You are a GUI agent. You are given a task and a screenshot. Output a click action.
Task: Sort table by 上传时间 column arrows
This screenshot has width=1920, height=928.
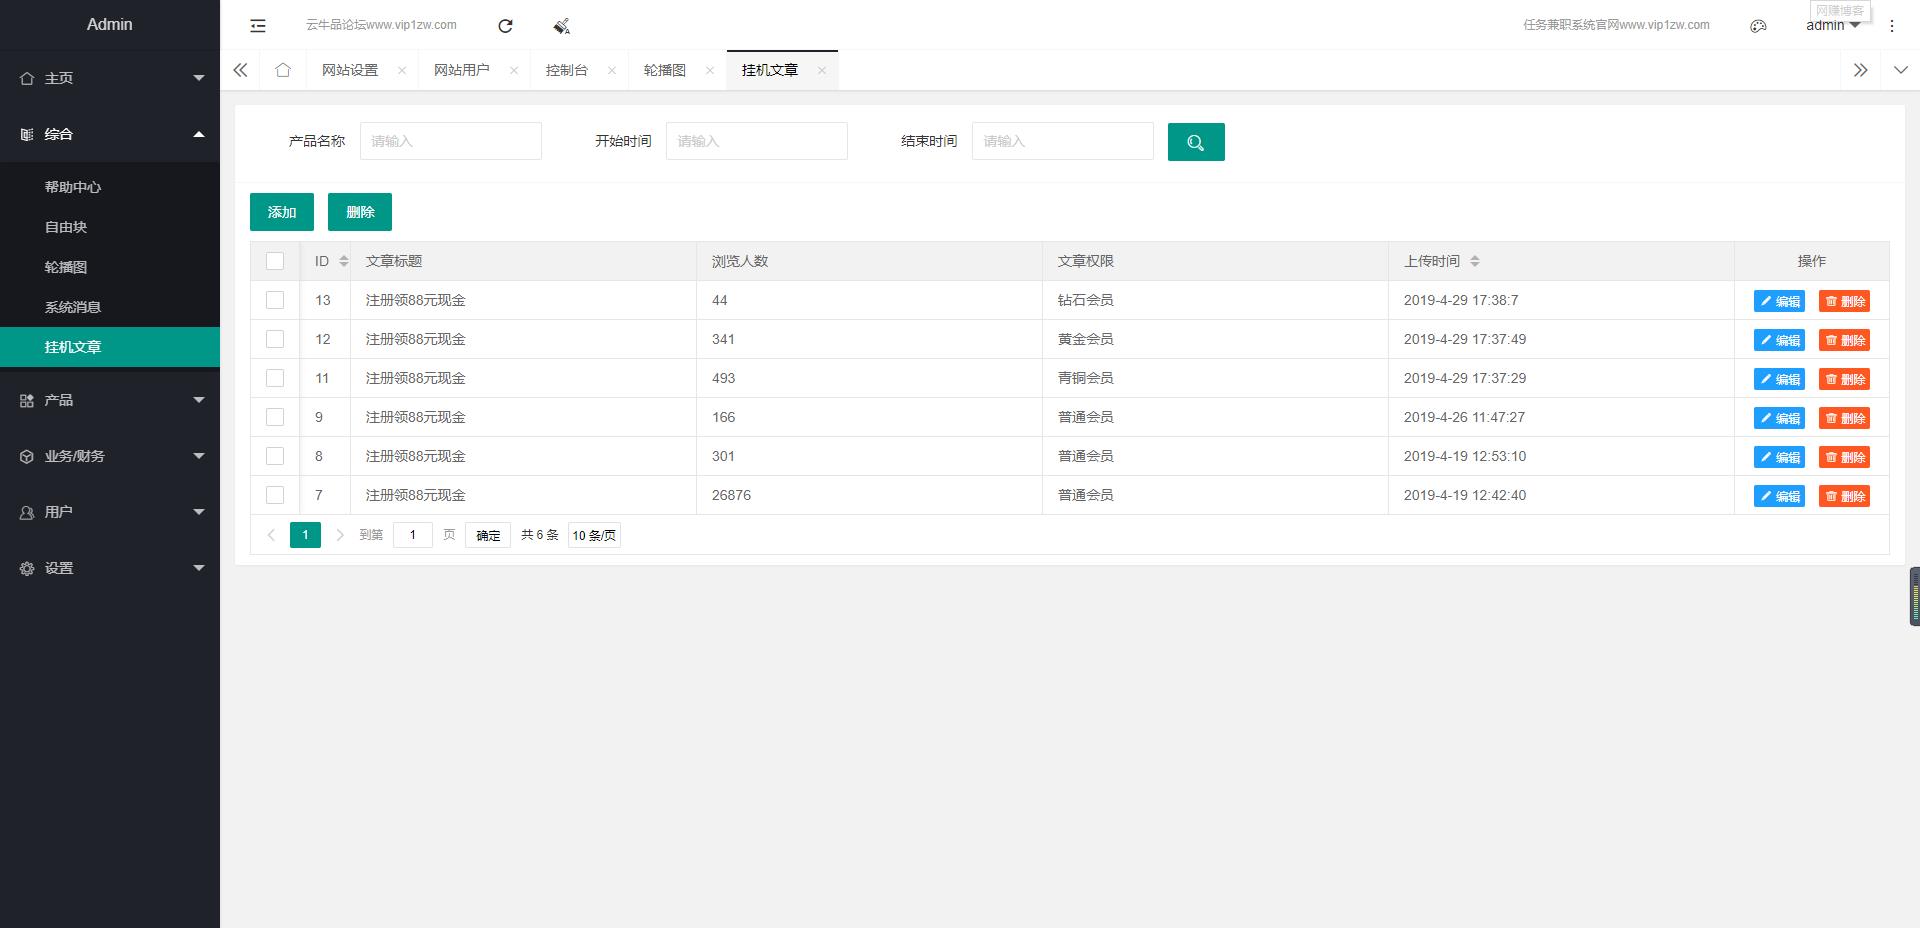pos(1475,261)
